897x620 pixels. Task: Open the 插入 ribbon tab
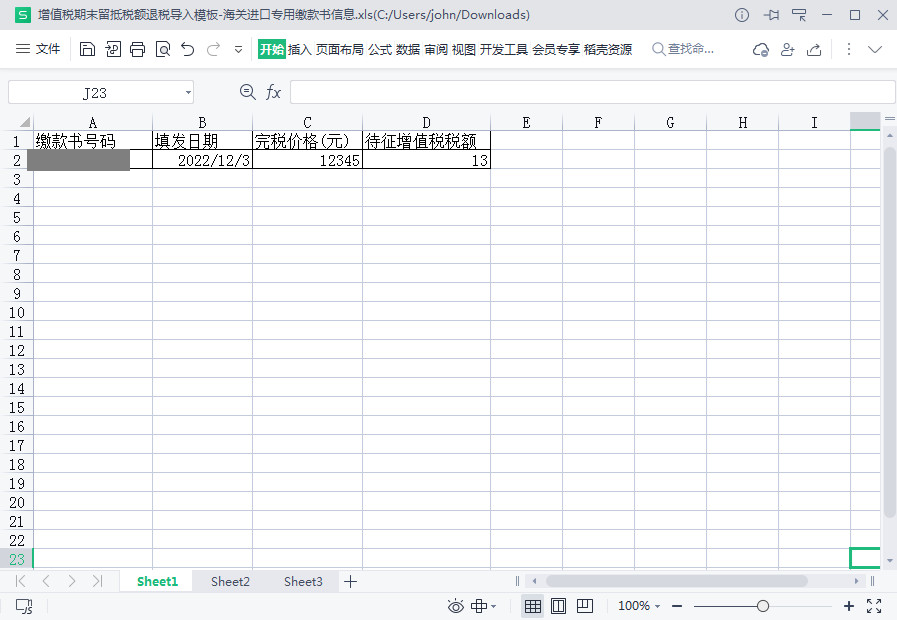coord(299,49)
